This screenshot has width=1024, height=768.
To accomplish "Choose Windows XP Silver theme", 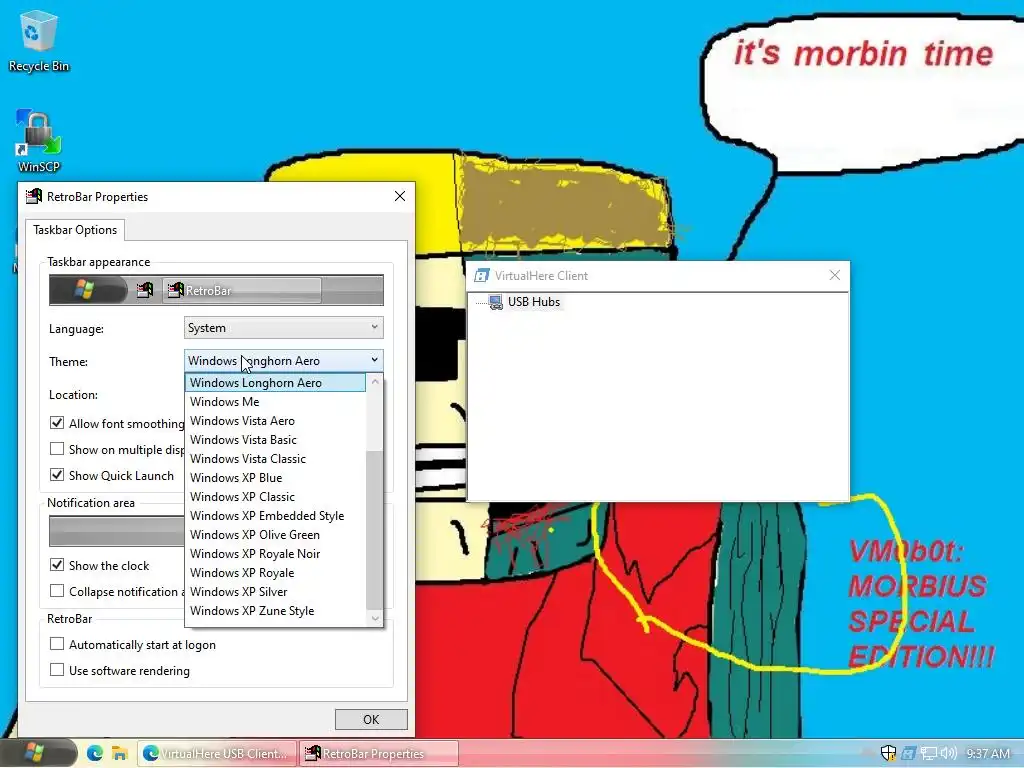I will point(276,592).
